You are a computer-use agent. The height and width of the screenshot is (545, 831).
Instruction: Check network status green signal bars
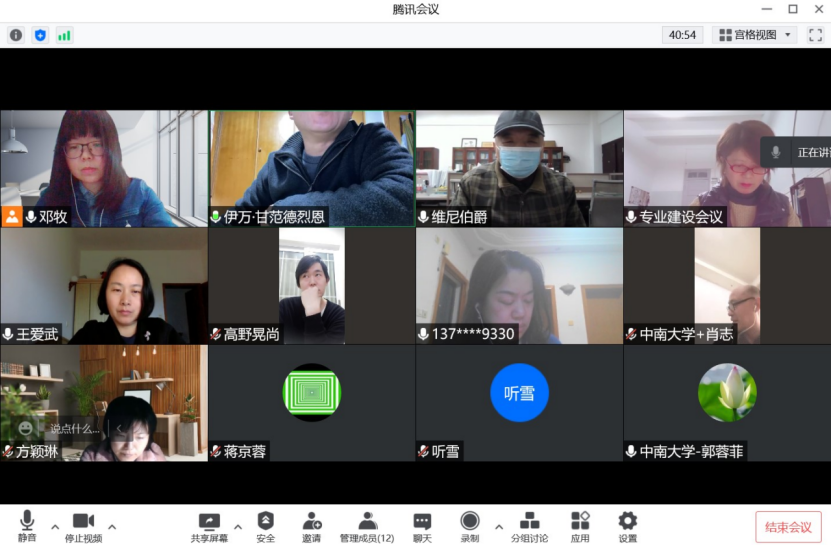[64, 35]
